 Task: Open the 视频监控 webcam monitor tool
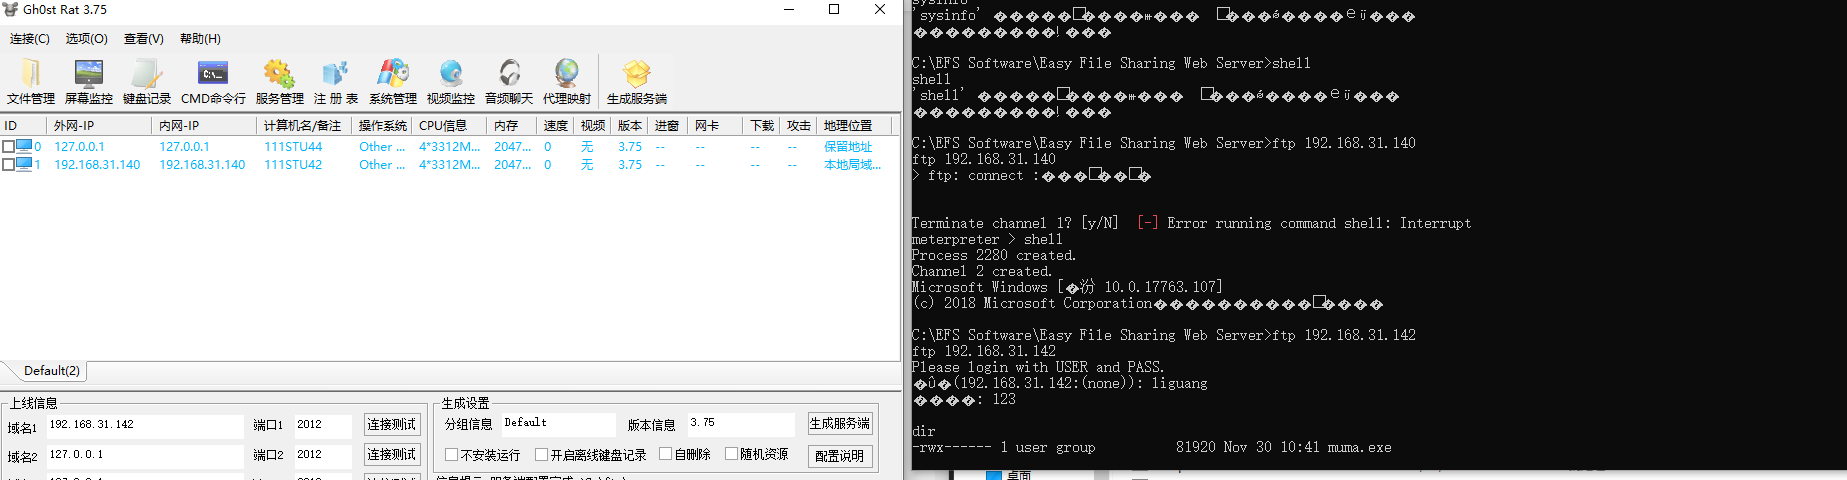coord(451,82)
